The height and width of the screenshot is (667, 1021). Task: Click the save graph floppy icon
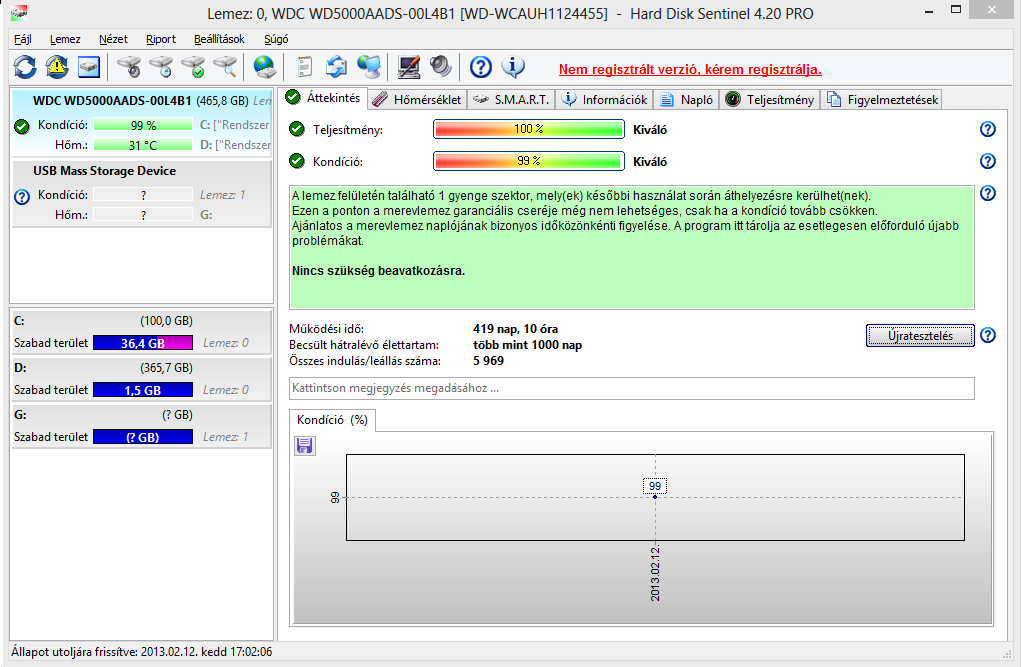coord(305,446)
